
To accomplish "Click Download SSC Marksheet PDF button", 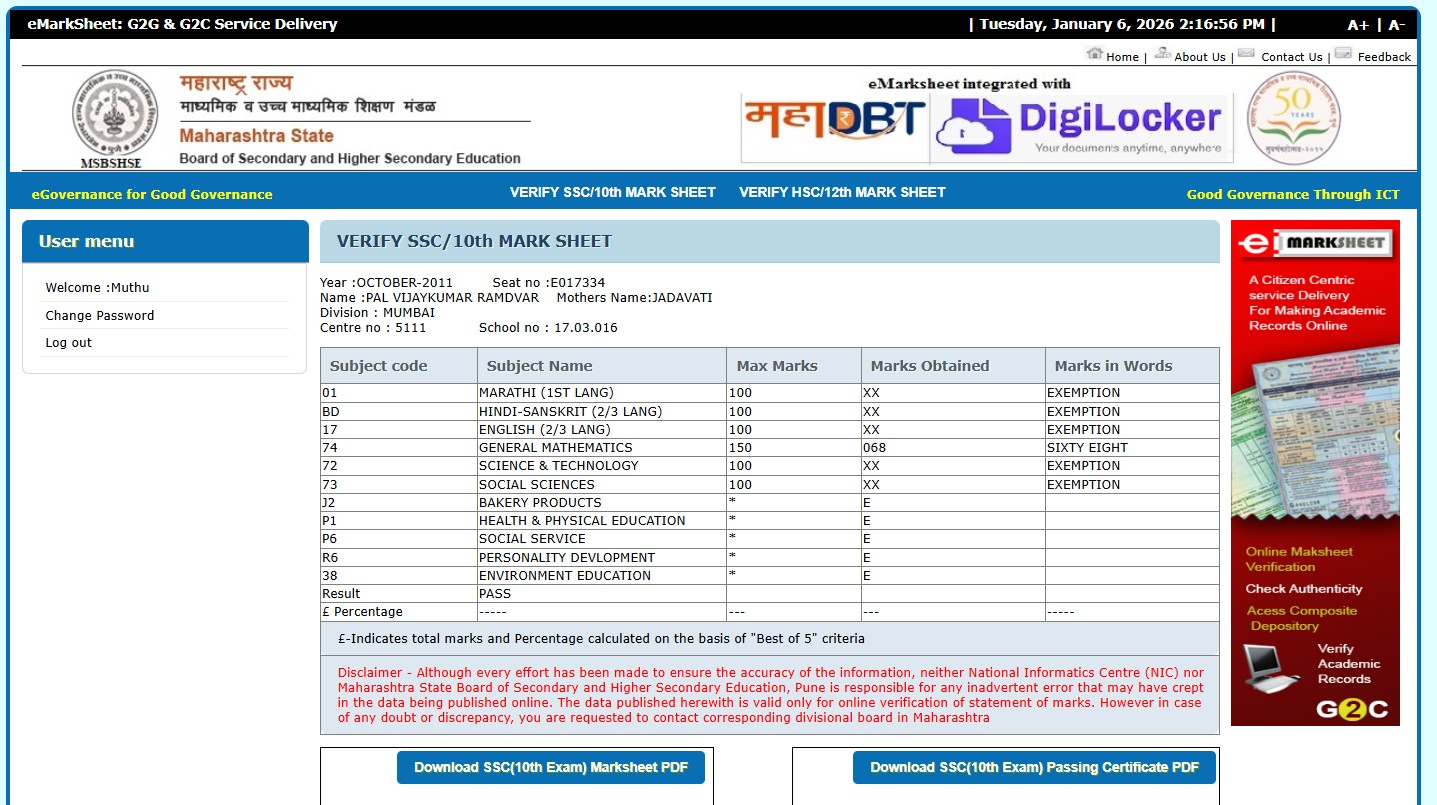I will 551,767.
